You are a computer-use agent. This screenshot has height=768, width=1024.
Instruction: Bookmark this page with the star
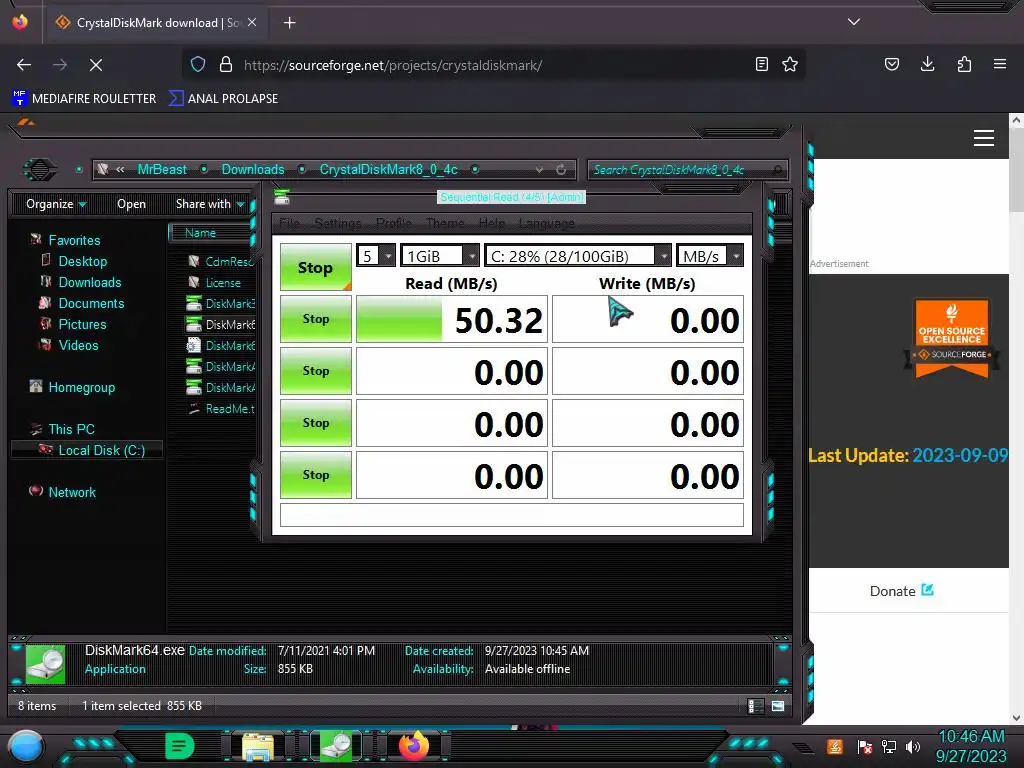pos(790,64)
